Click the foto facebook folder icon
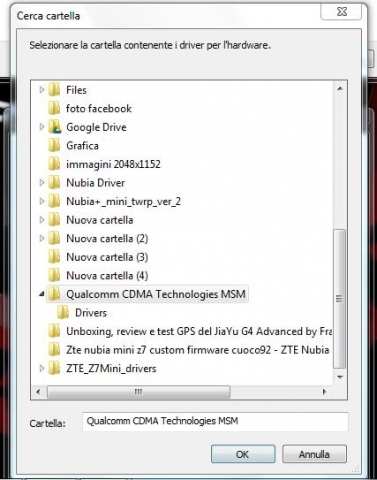 [x=54, y=108]
